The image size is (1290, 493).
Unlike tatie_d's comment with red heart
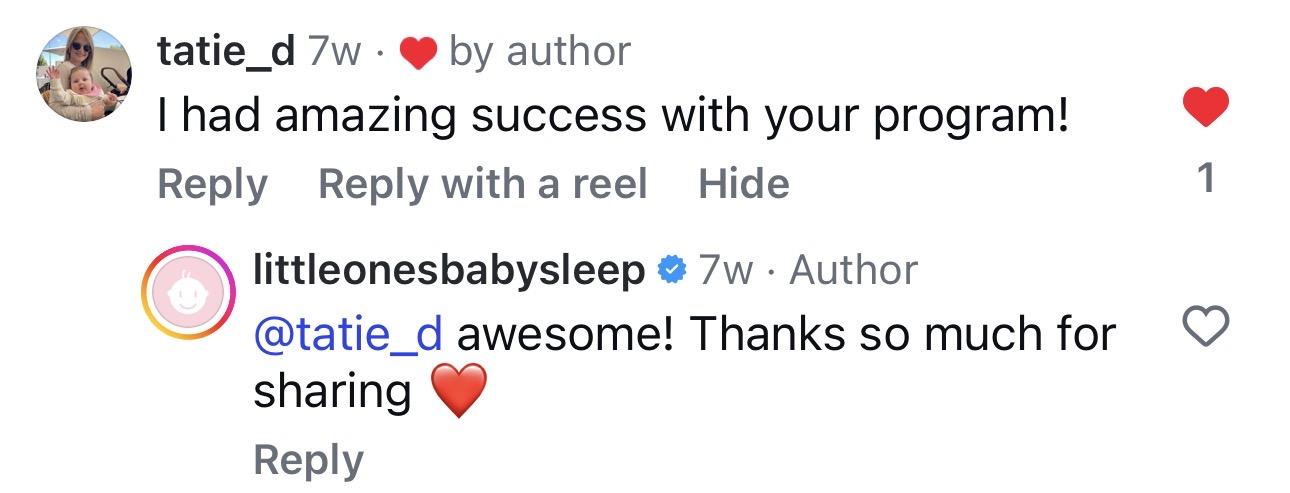coord(1206,107)
